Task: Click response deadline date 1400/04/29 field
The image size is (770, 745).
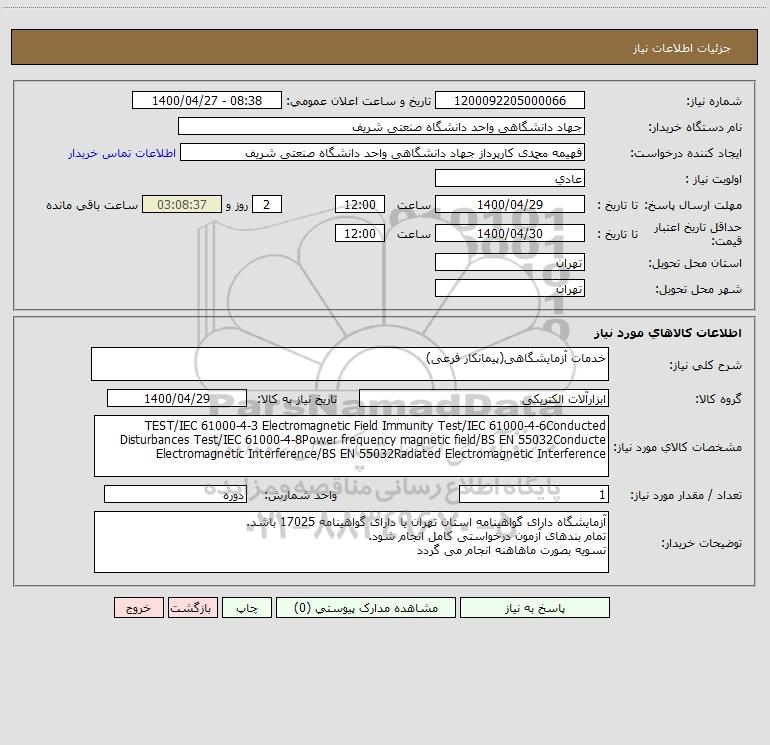Action: [510, 204]
